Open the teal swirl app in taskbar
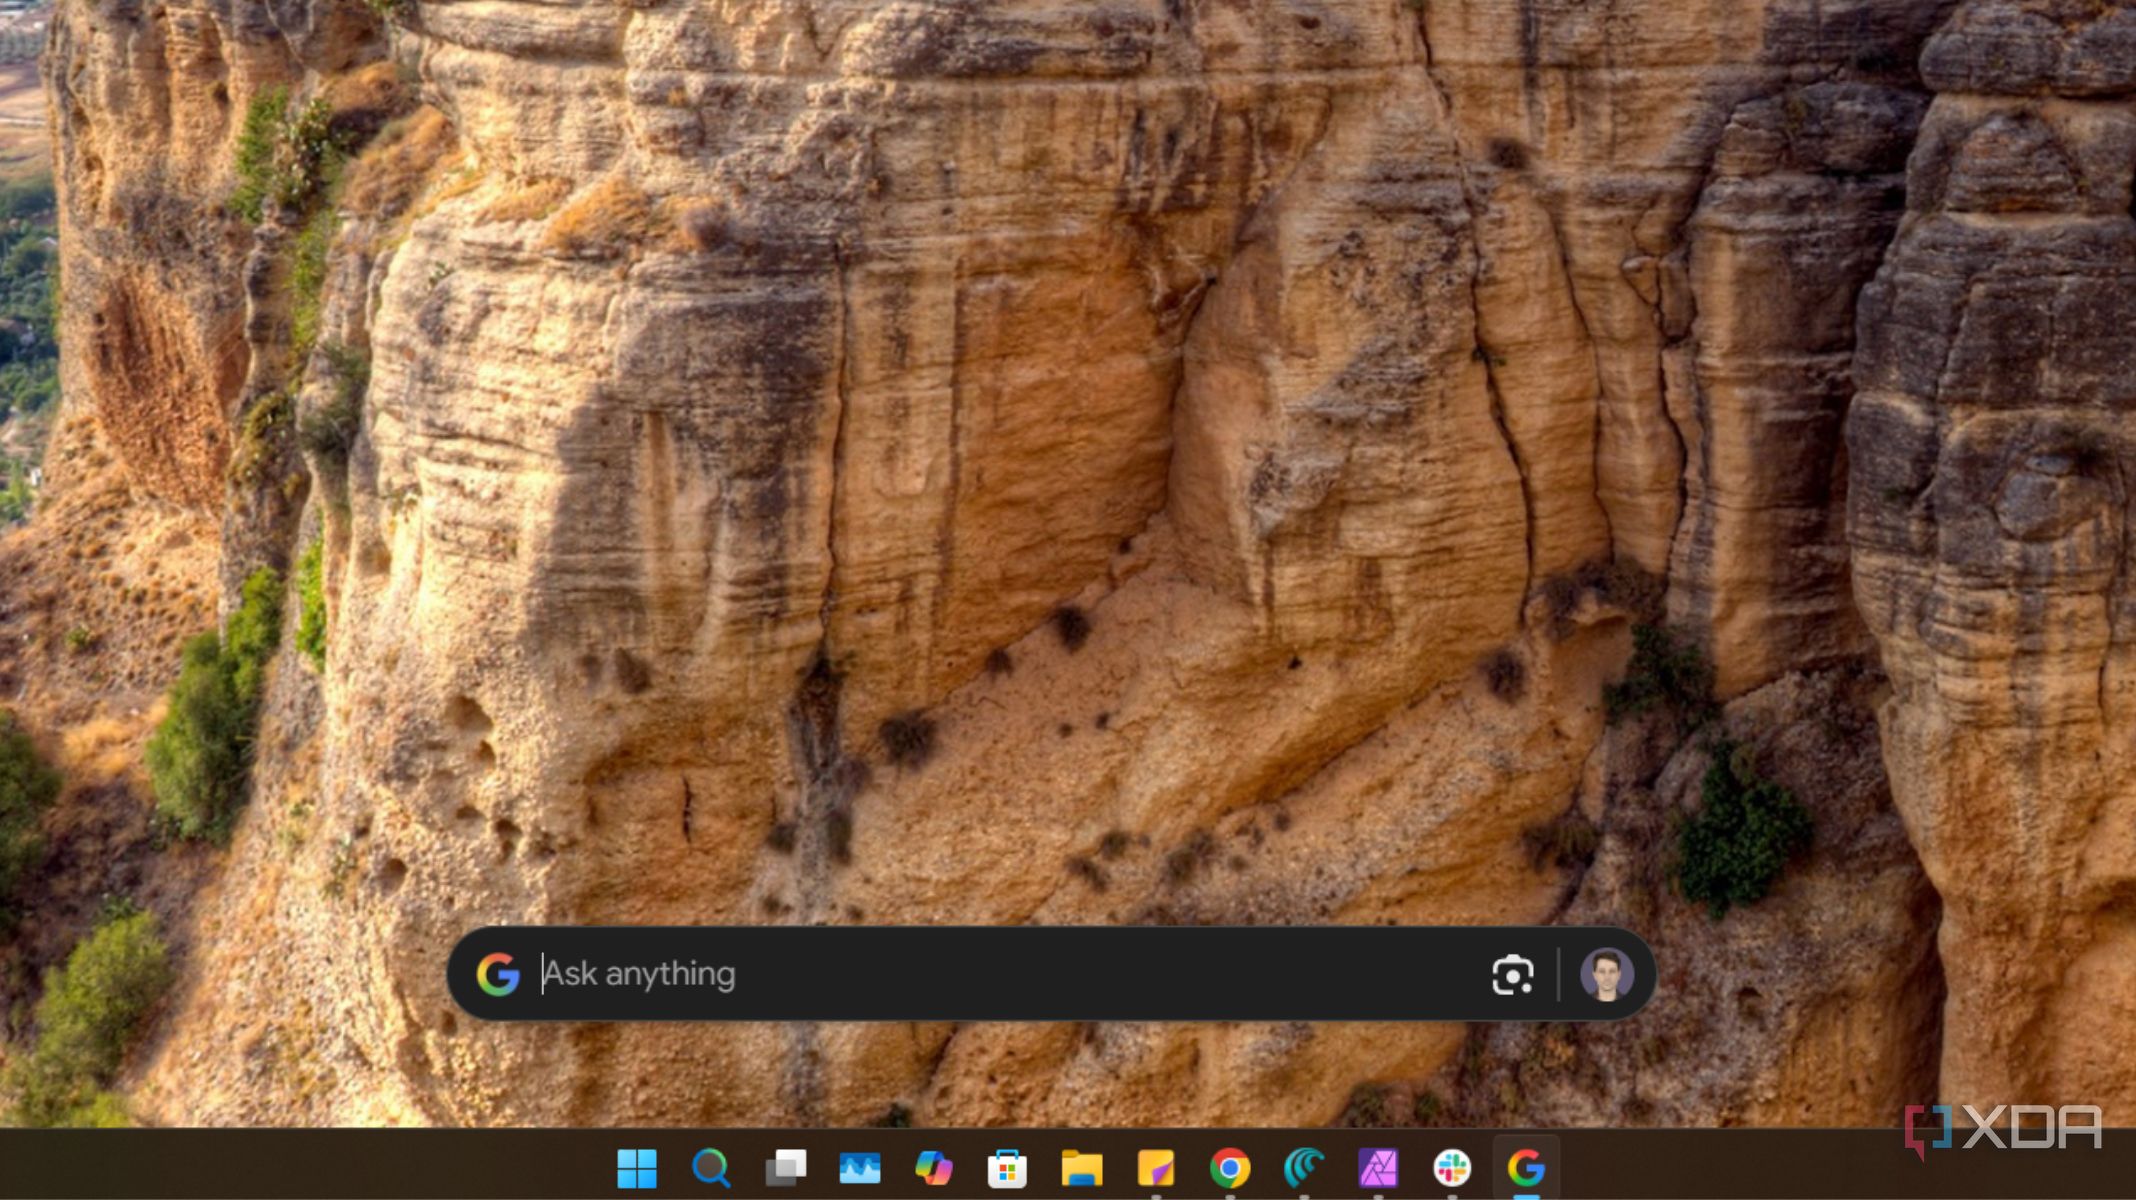Image resolution: width=2136 pixels, height=1200 pixels. click(x=1303, y=1167)
